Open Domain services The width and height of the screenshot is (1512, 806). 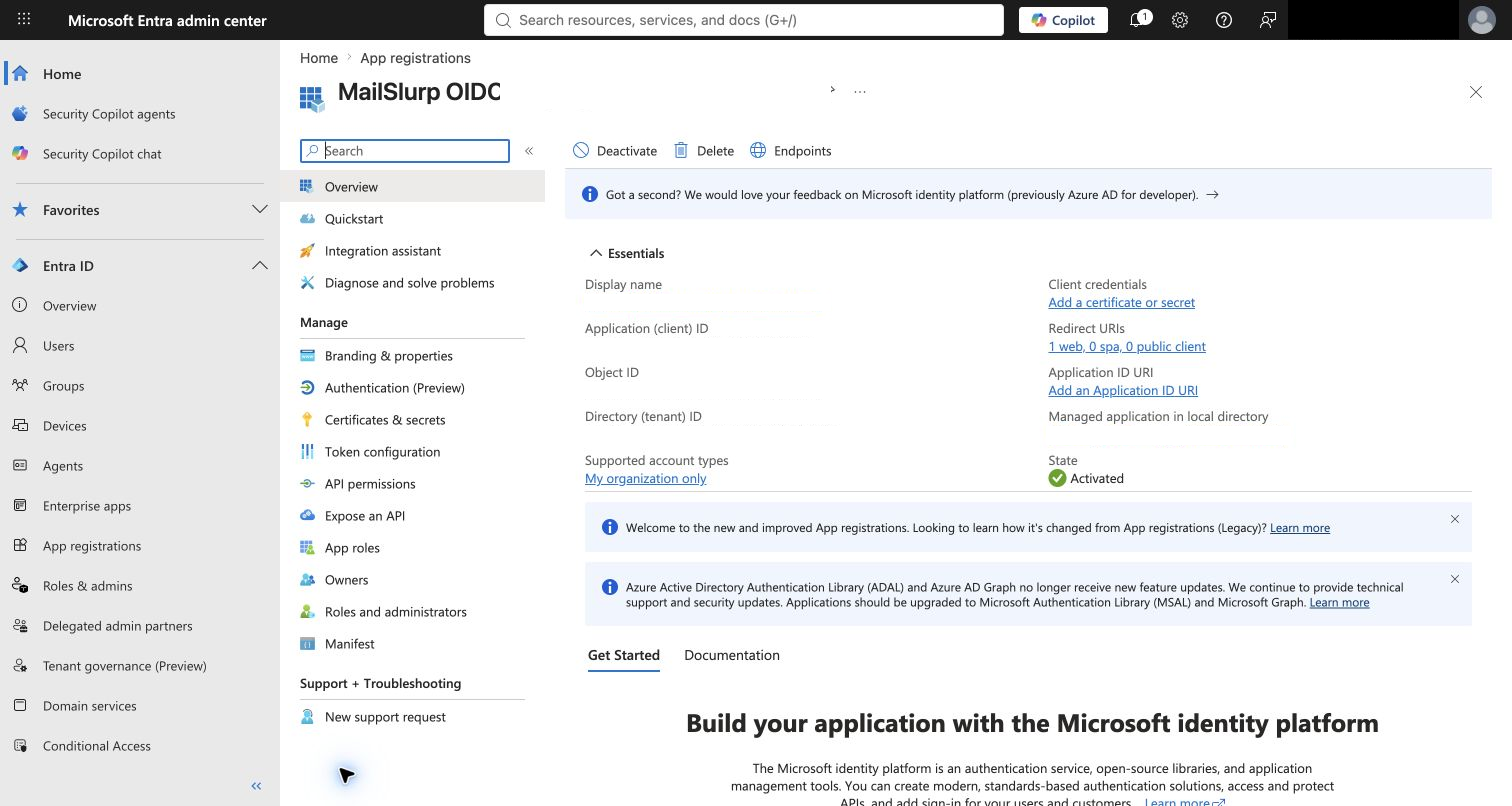89,706
